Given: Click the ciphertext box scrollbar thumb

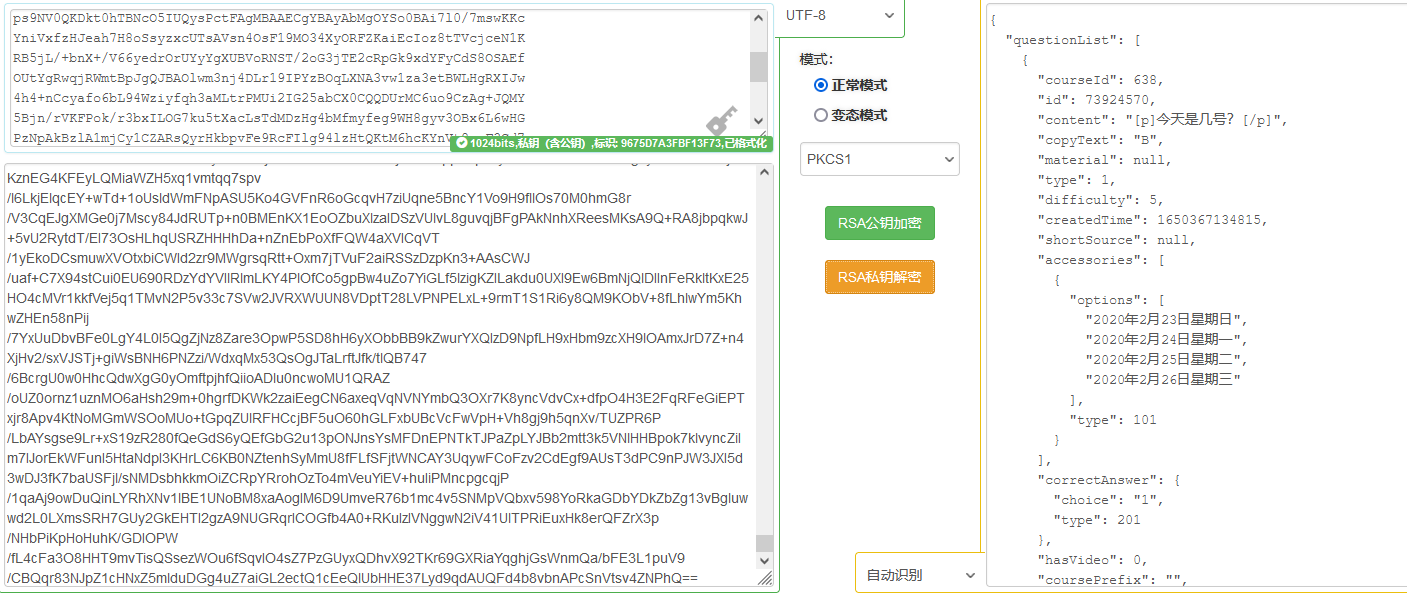Looking at the screenshot, I should (764, 542).
